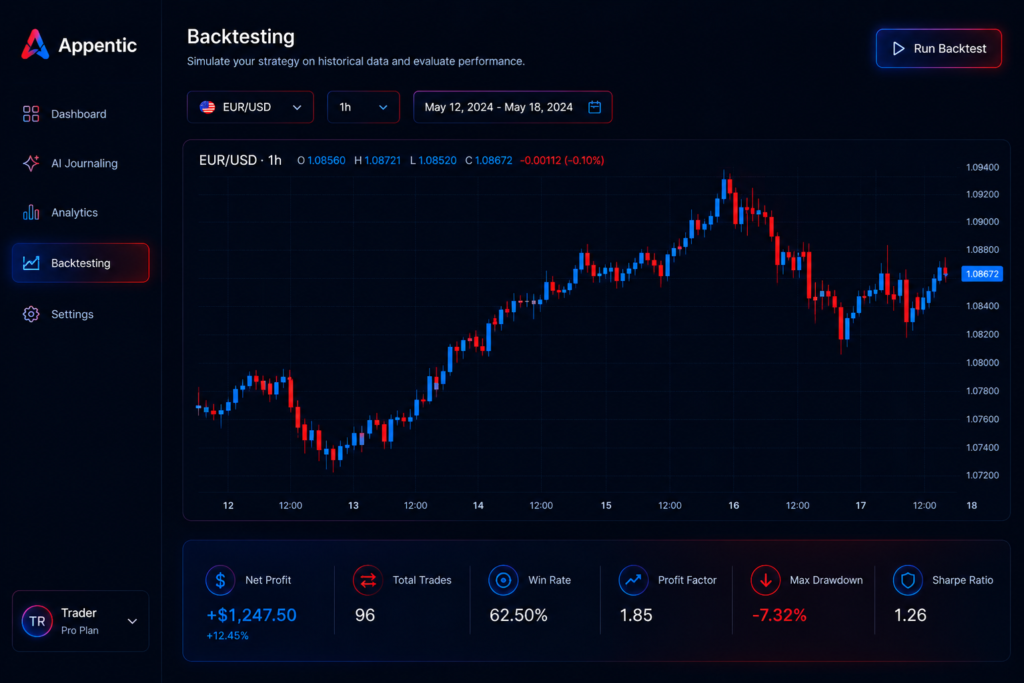Select the May 12 - May 18 date field
This screenshot has height=683, width=1024.
point(513,107)
